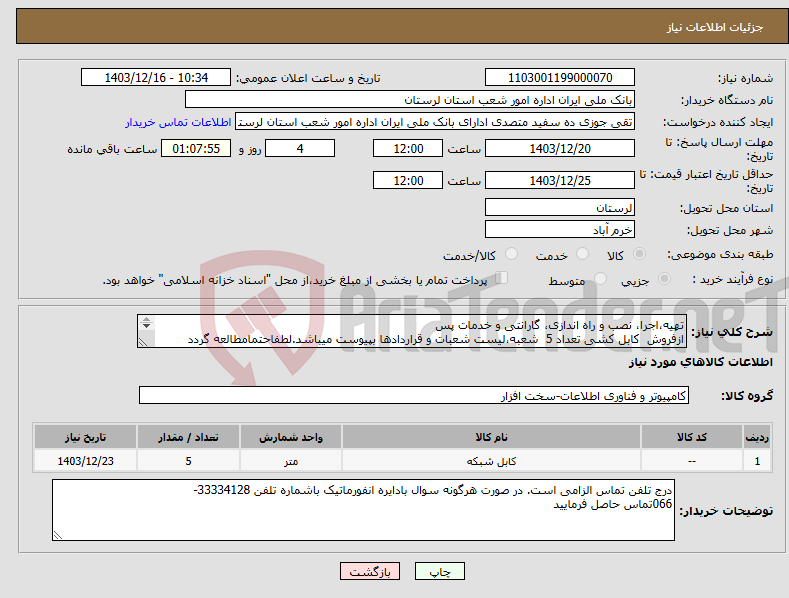
Task: Click the buyer notes resize handle
Action: (x=58, y=535)
